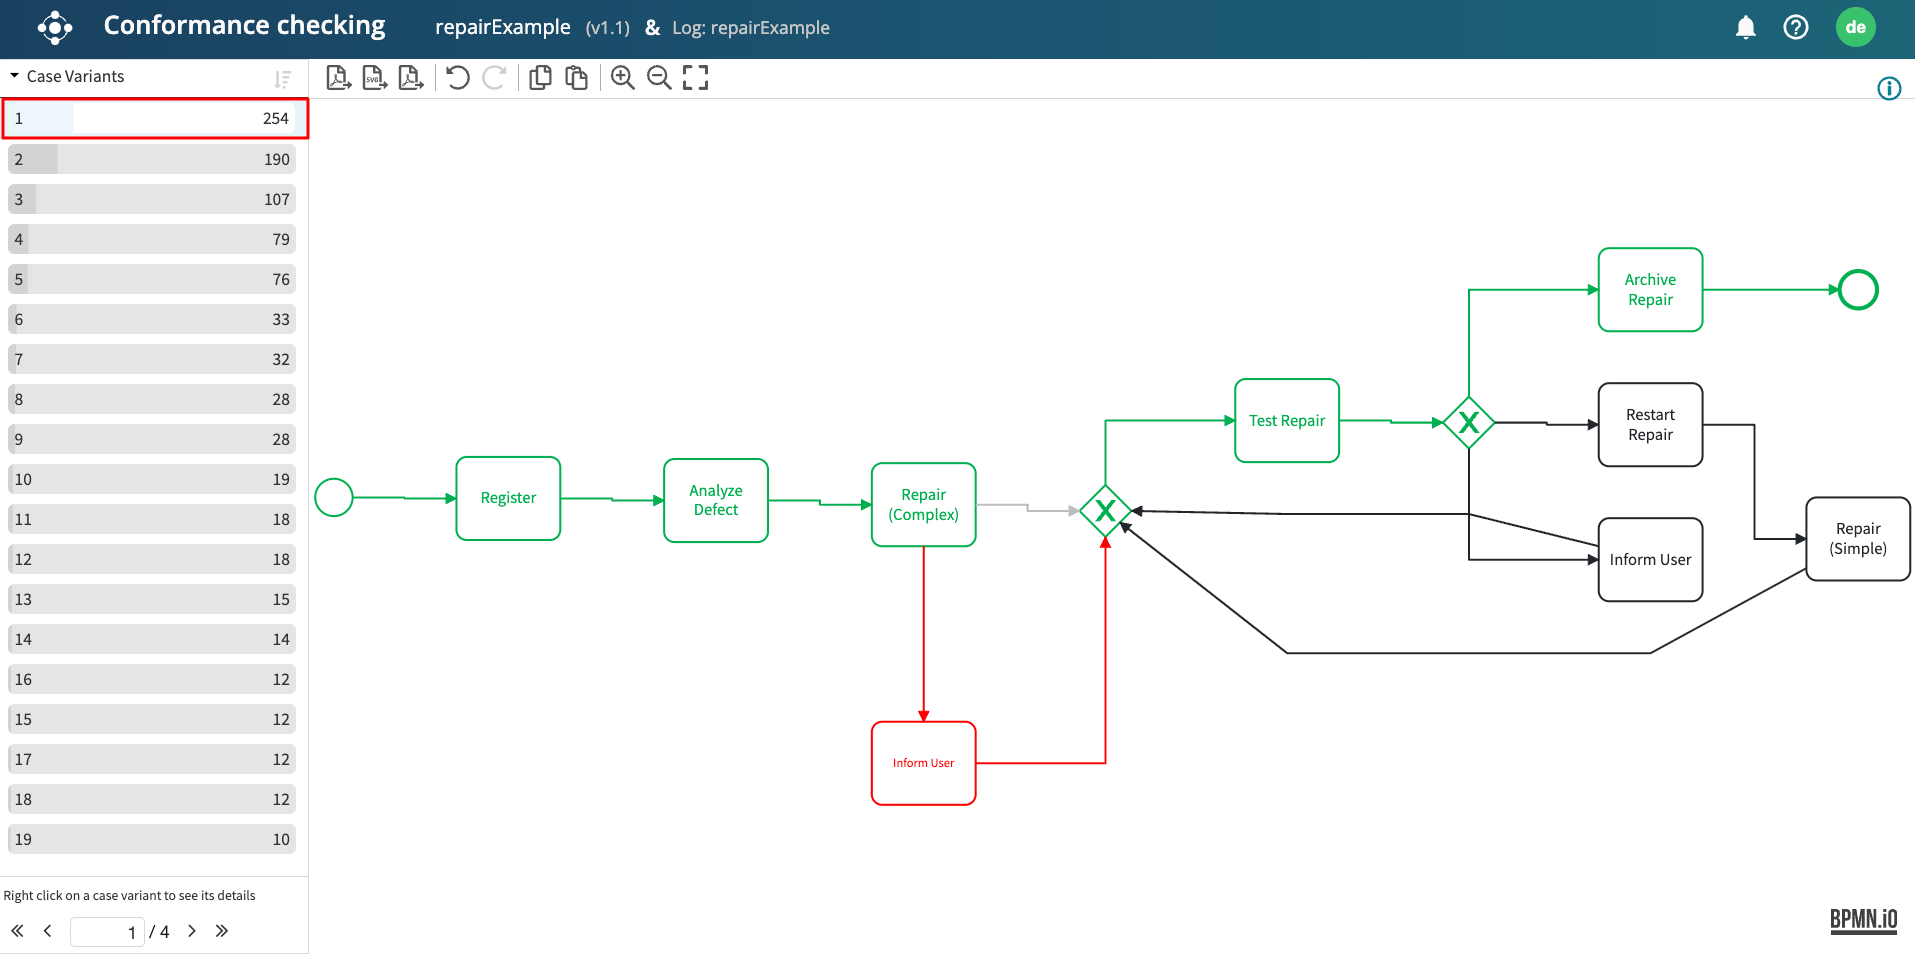Screen dimensions: 1915x963
Task: Click the BPMN.iO logo link
Action: [1863, 920]
